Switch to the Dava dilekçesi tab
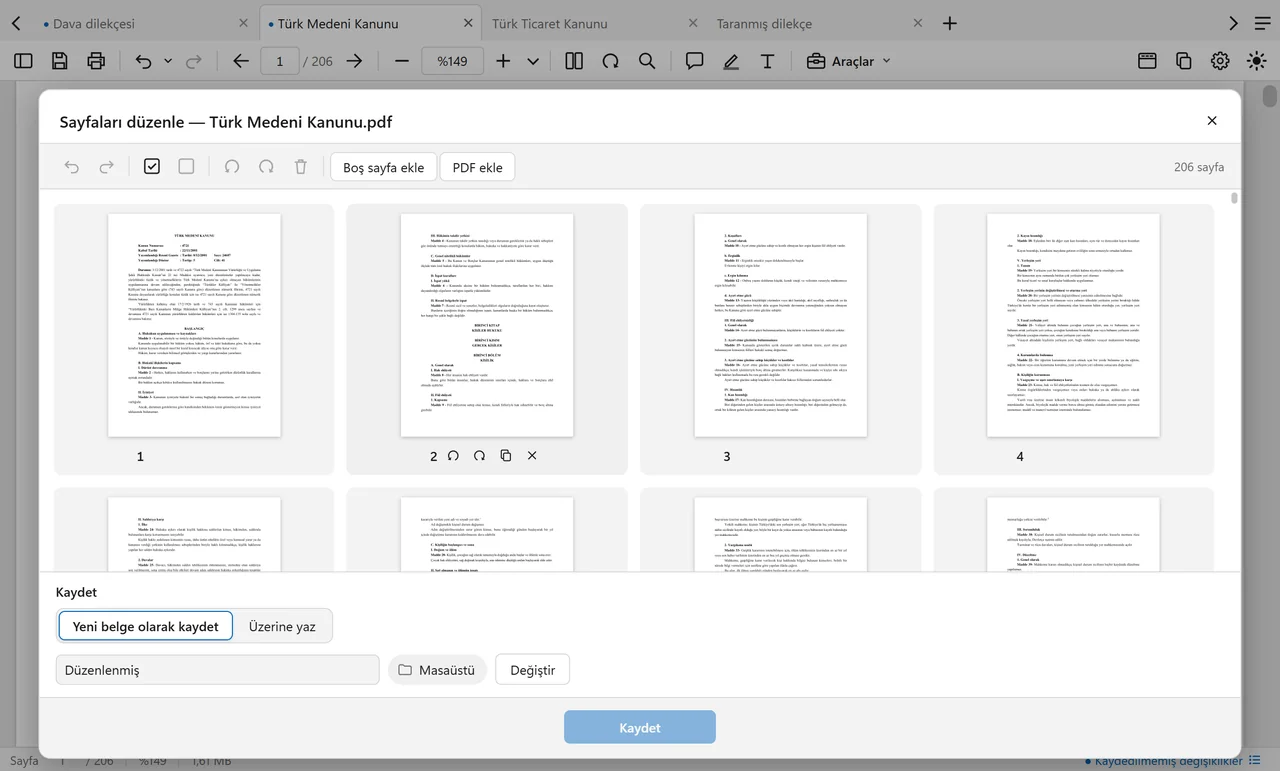The height and width of the screenshot is (771, 1280). point(146,23)
